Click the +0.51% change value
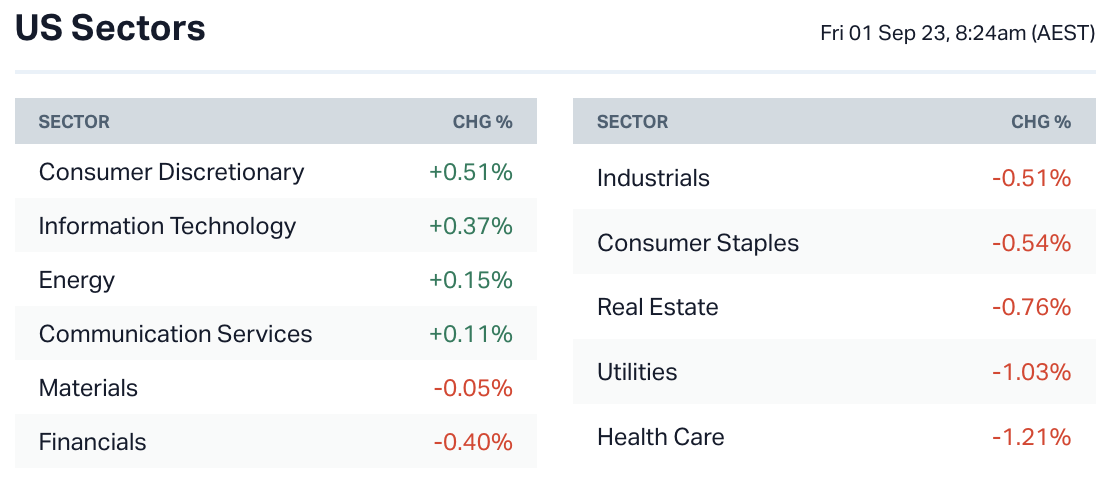 (x=470, y=172)
